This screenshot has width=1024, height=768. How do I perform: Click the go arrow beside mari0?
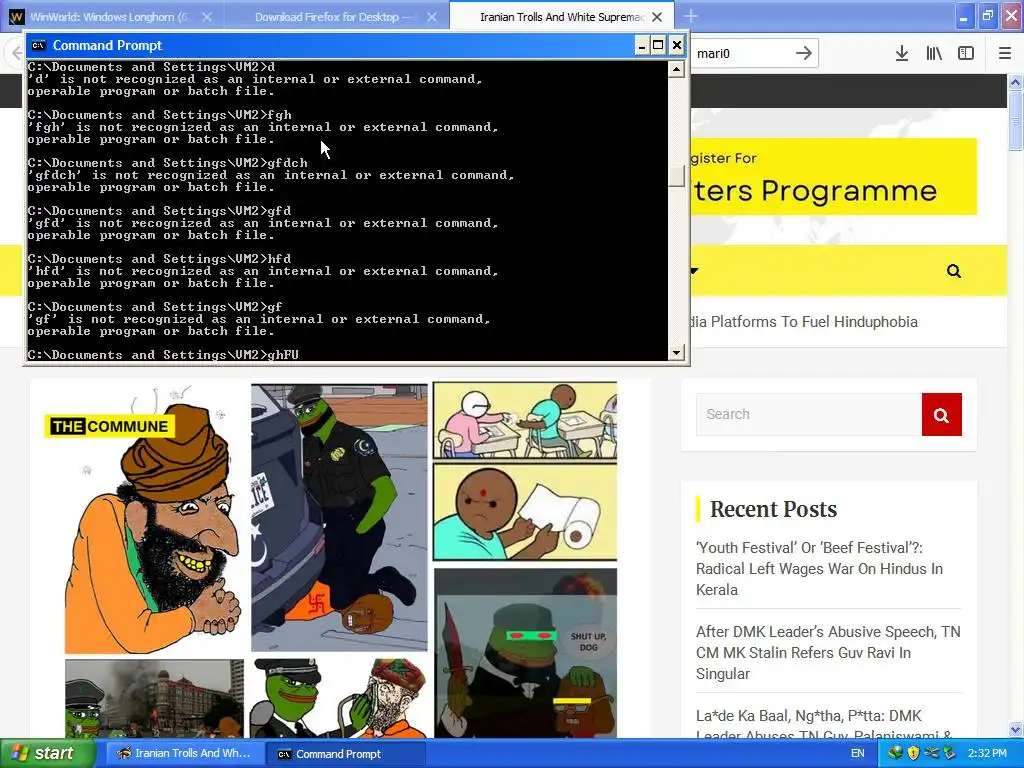click(x=803, y=53)
